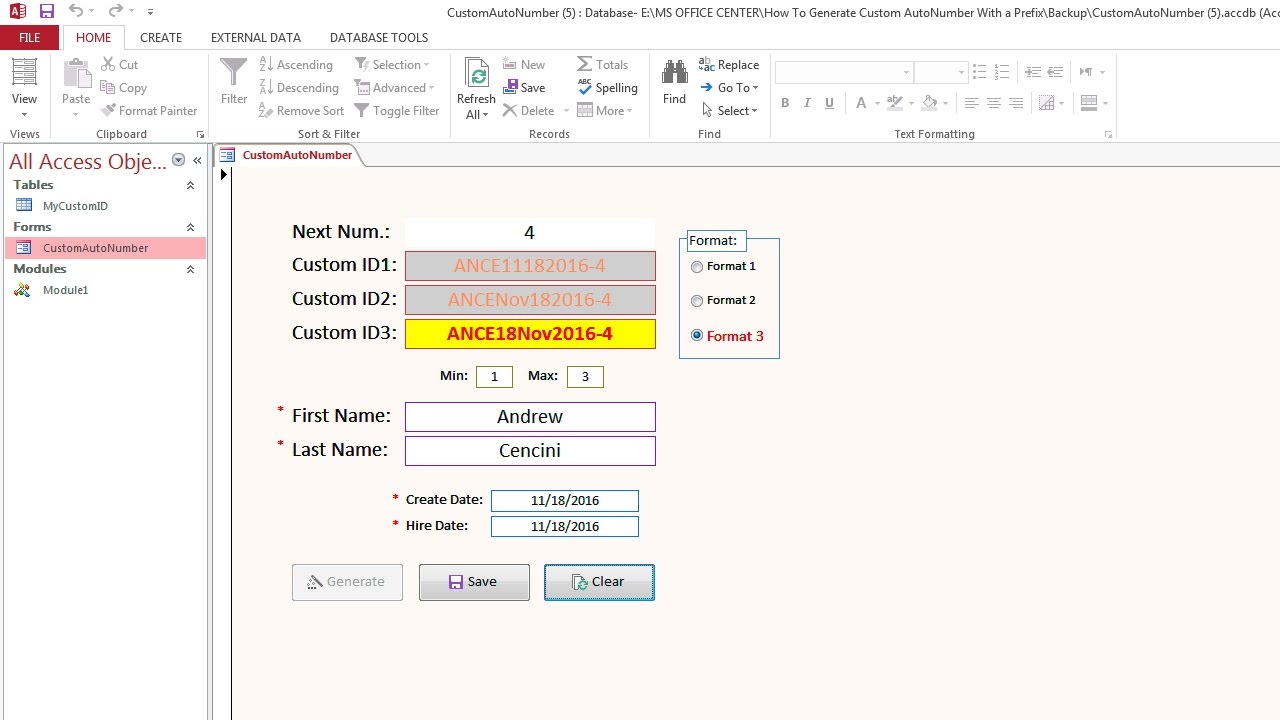Open the text highlight color picker
Viewport: 1280px width, 720px height.
(x=899, y=103)
